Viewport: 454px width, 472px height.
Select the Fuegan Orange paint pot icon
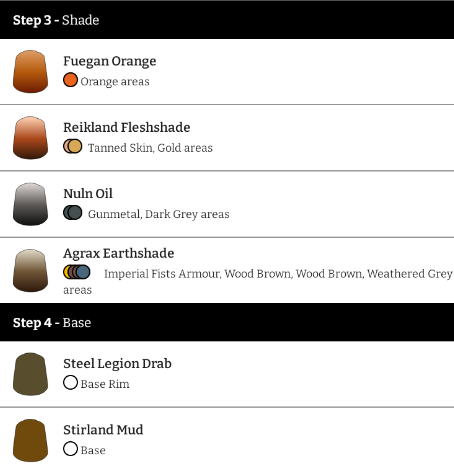pos(30,71)
